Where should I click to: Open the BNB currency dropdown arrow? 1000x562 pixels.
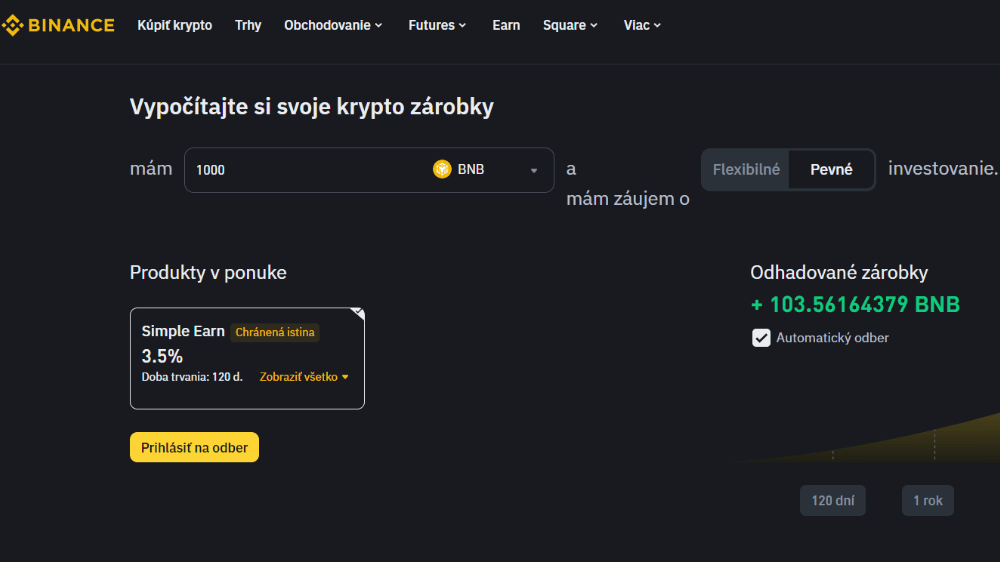point(534,170)
